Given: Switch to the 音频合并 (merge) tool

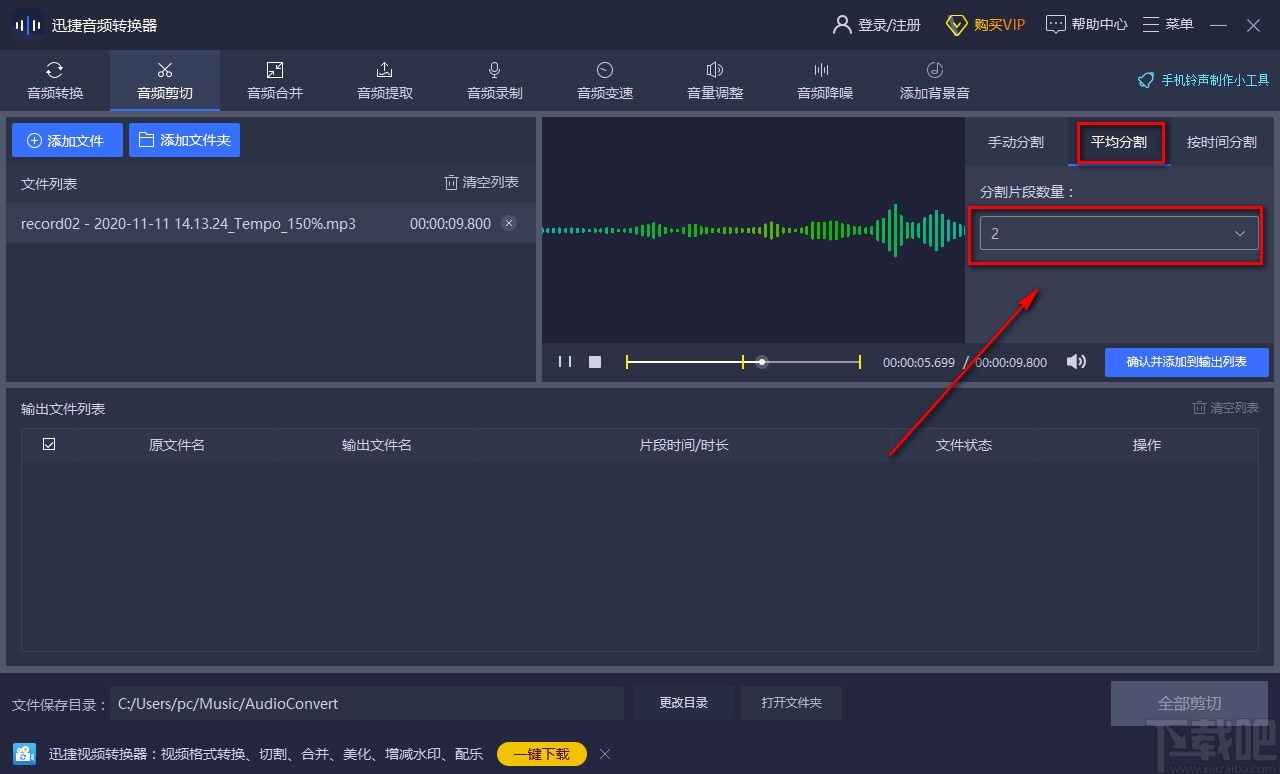Looking at the screenshot, I should 274,80.
